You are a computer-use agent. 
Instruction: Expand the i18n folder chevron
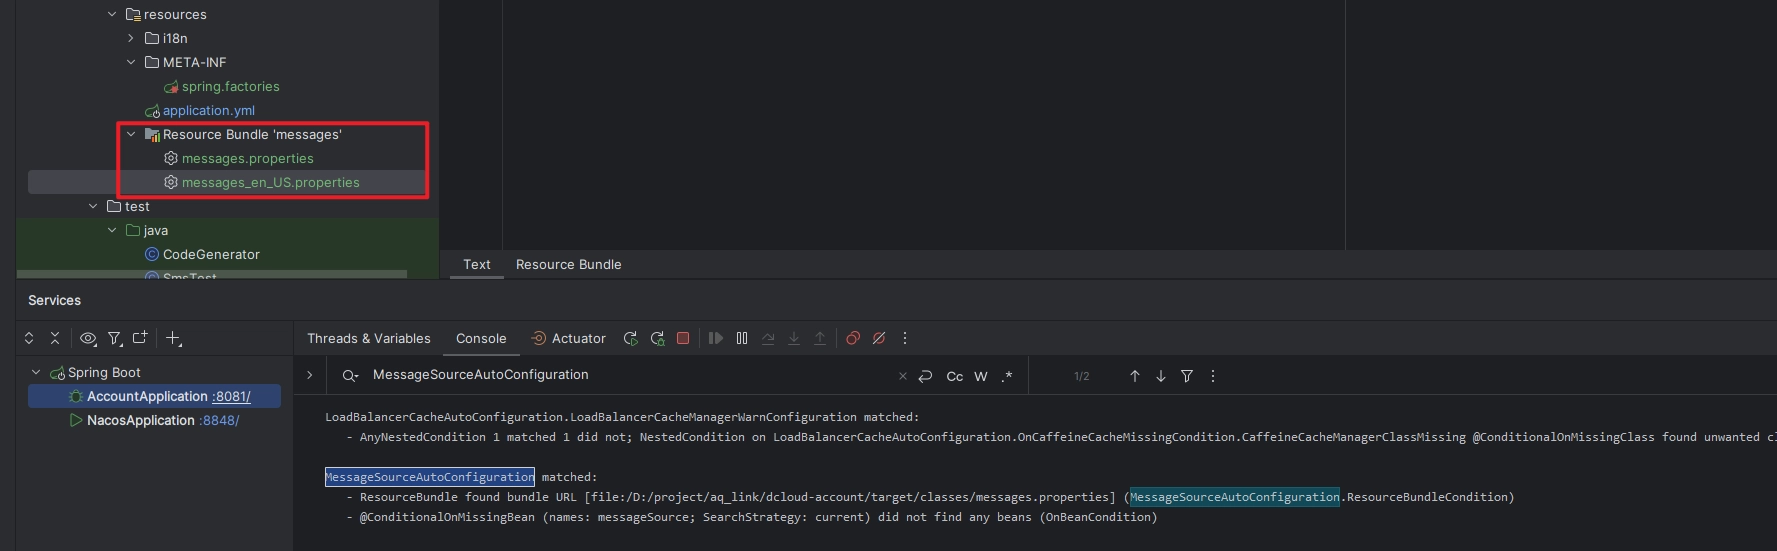point(131,38)
